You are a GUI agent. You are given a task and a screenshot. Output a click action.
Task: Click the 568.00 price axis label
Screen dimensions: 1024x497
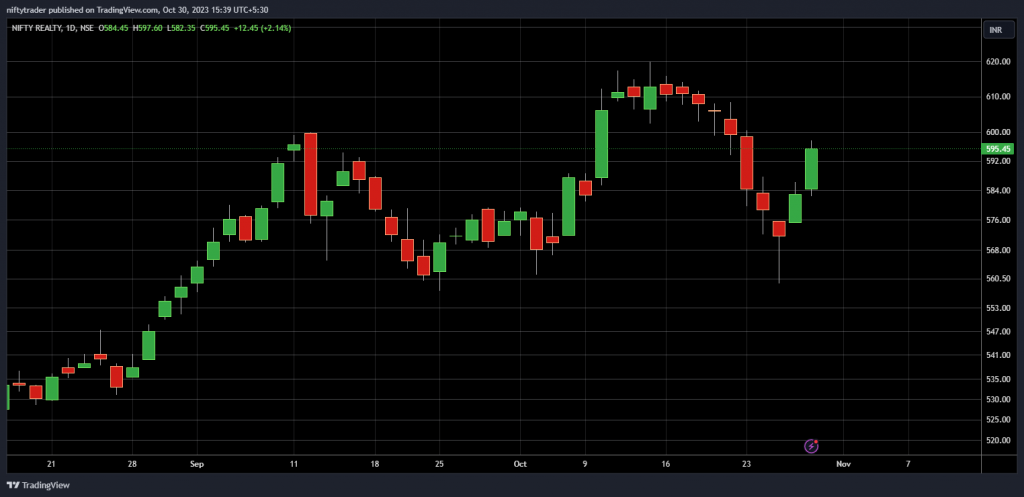[x=1000, y=249]
